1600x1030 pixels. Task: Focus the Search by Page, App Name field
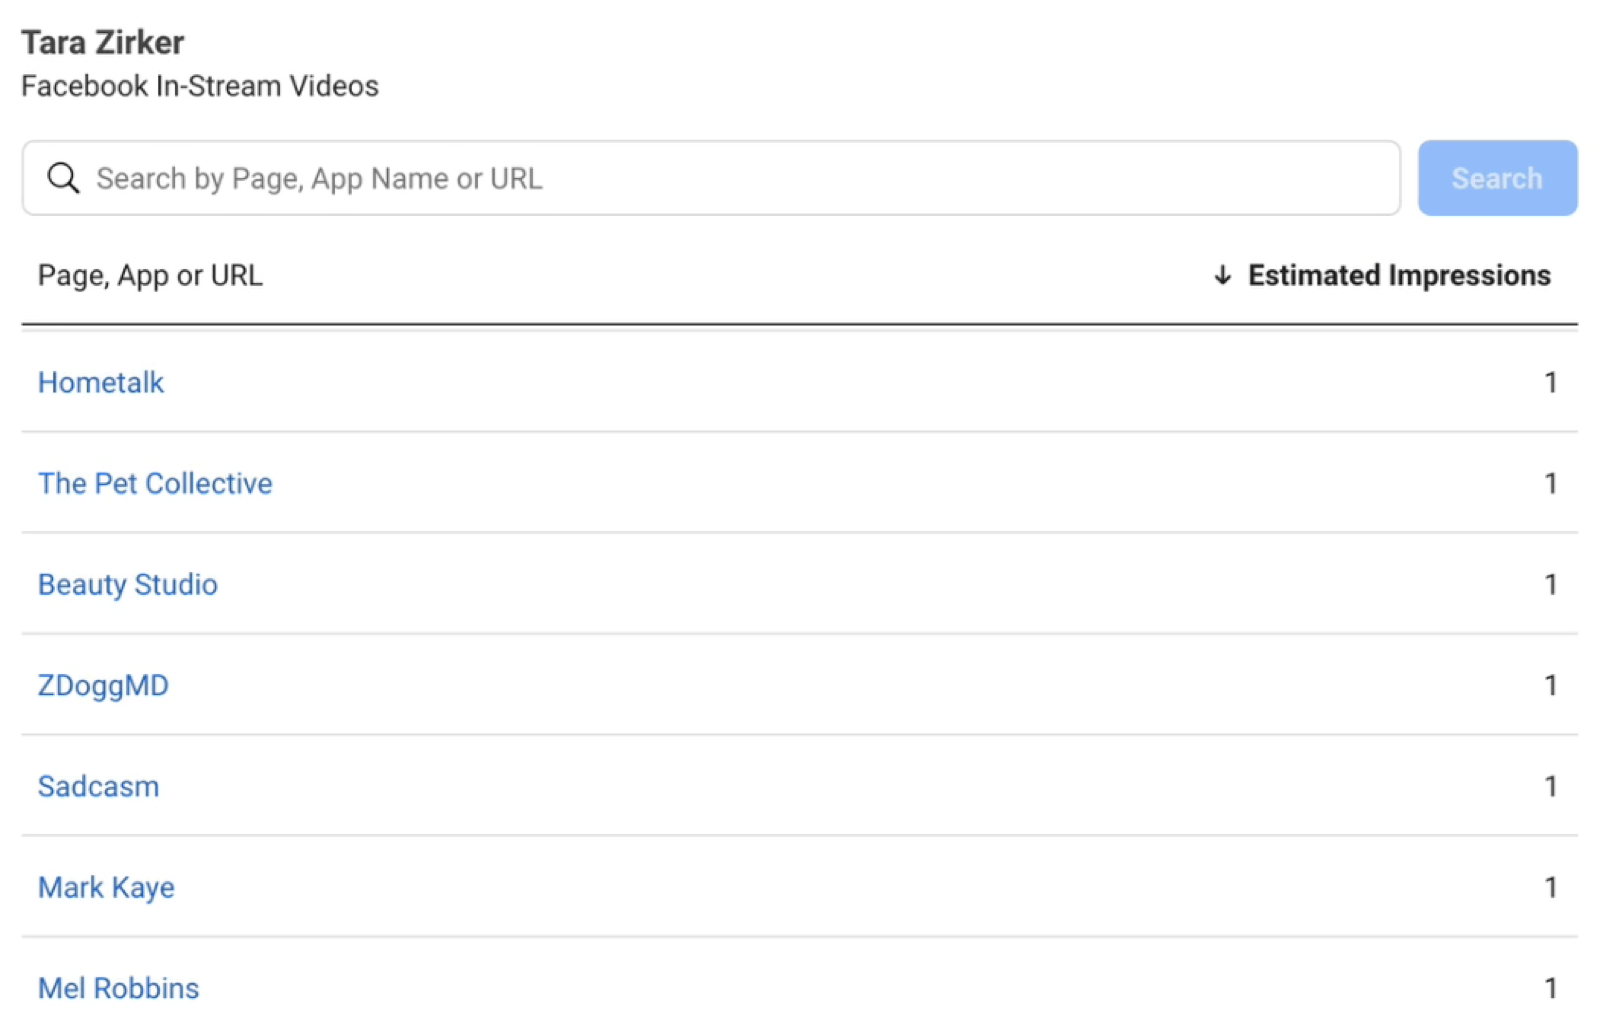711,178
